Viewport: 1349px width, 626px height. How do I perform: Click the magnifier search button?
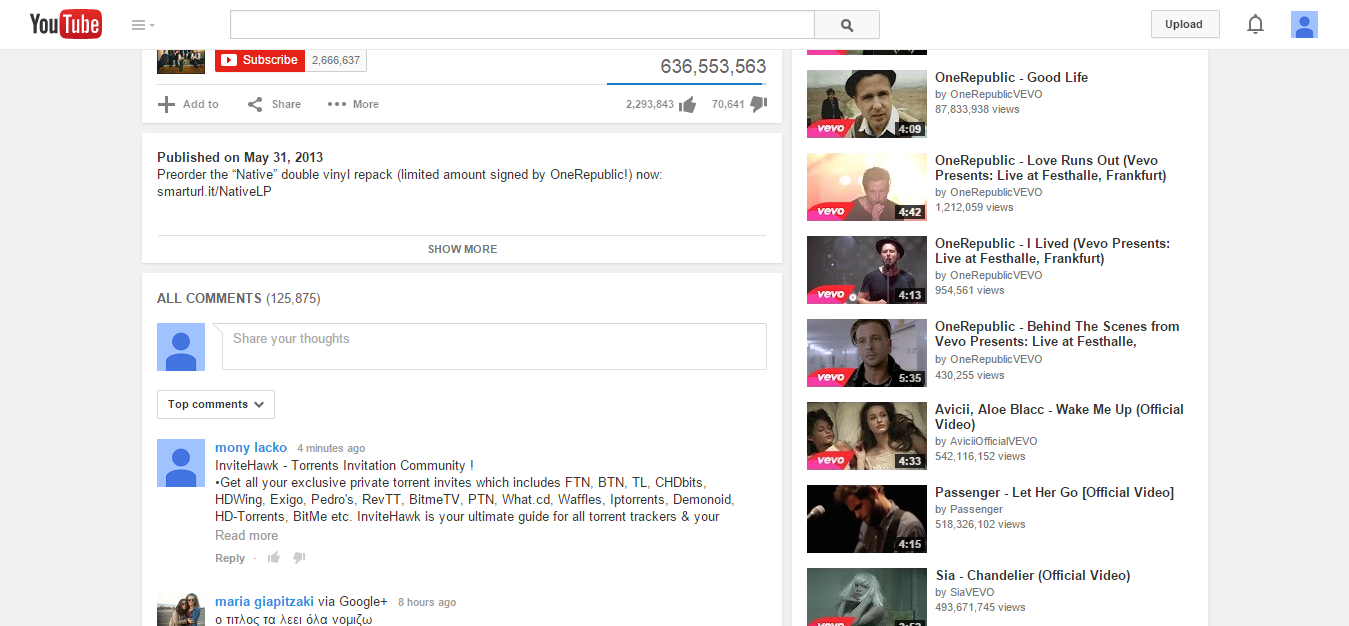[847, 25]
